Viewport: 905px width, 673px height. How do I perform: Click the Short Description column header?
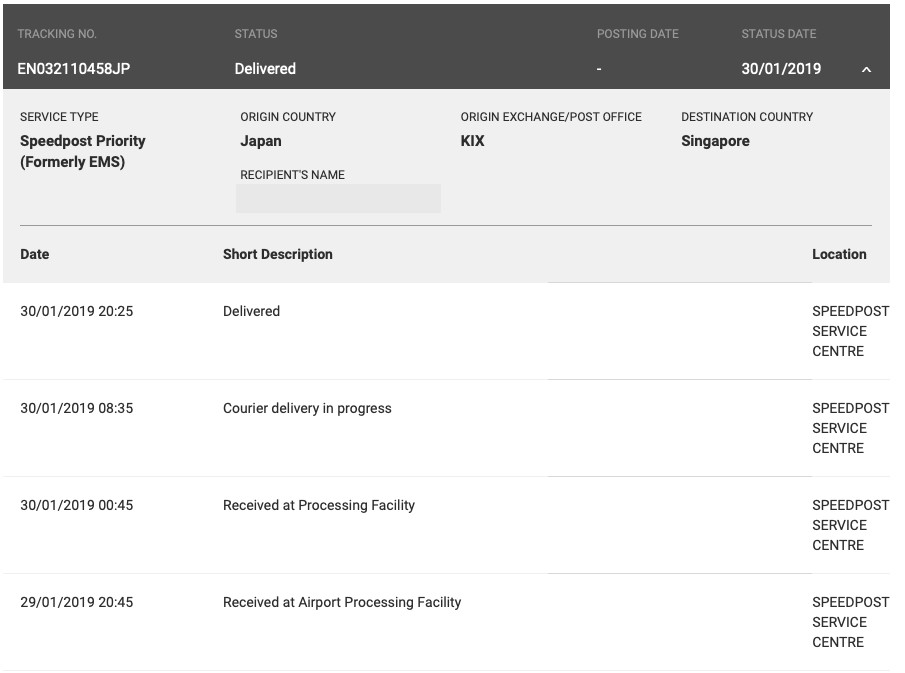pyautogui.click(x=278, y=255)
